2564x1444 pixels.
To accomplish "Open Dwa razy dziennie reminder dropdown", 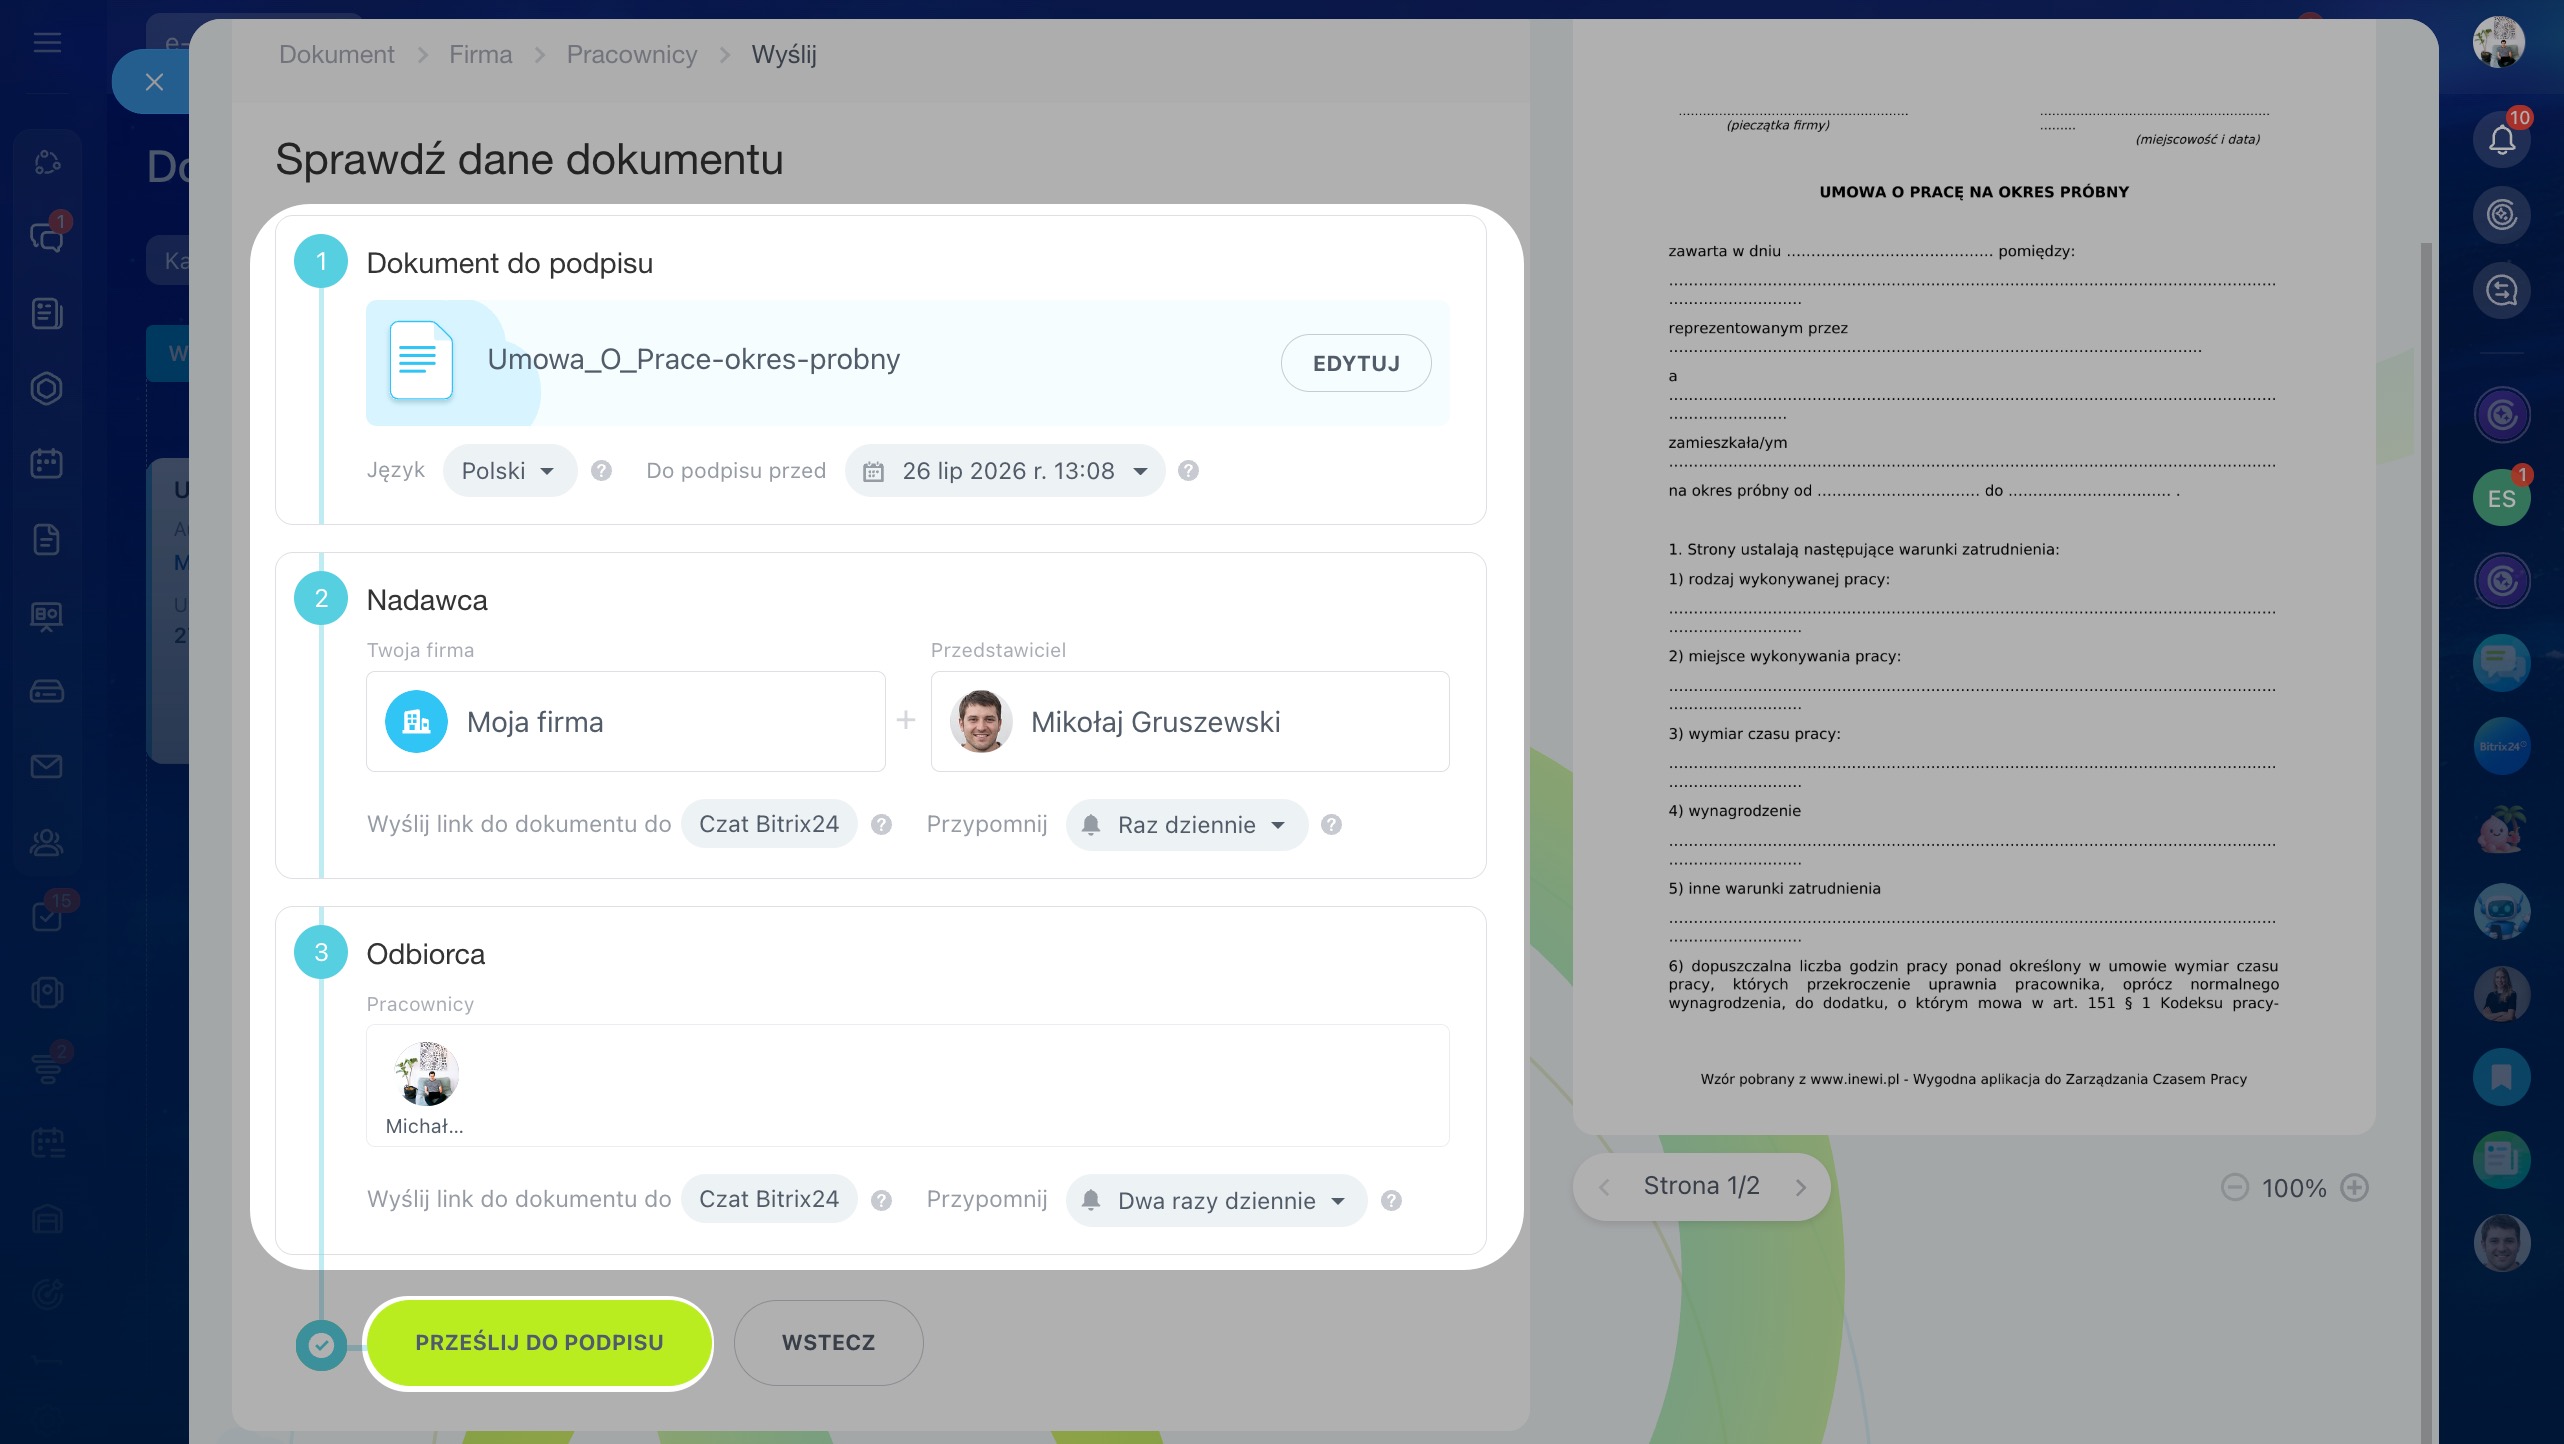I will click(1216, 1200).
